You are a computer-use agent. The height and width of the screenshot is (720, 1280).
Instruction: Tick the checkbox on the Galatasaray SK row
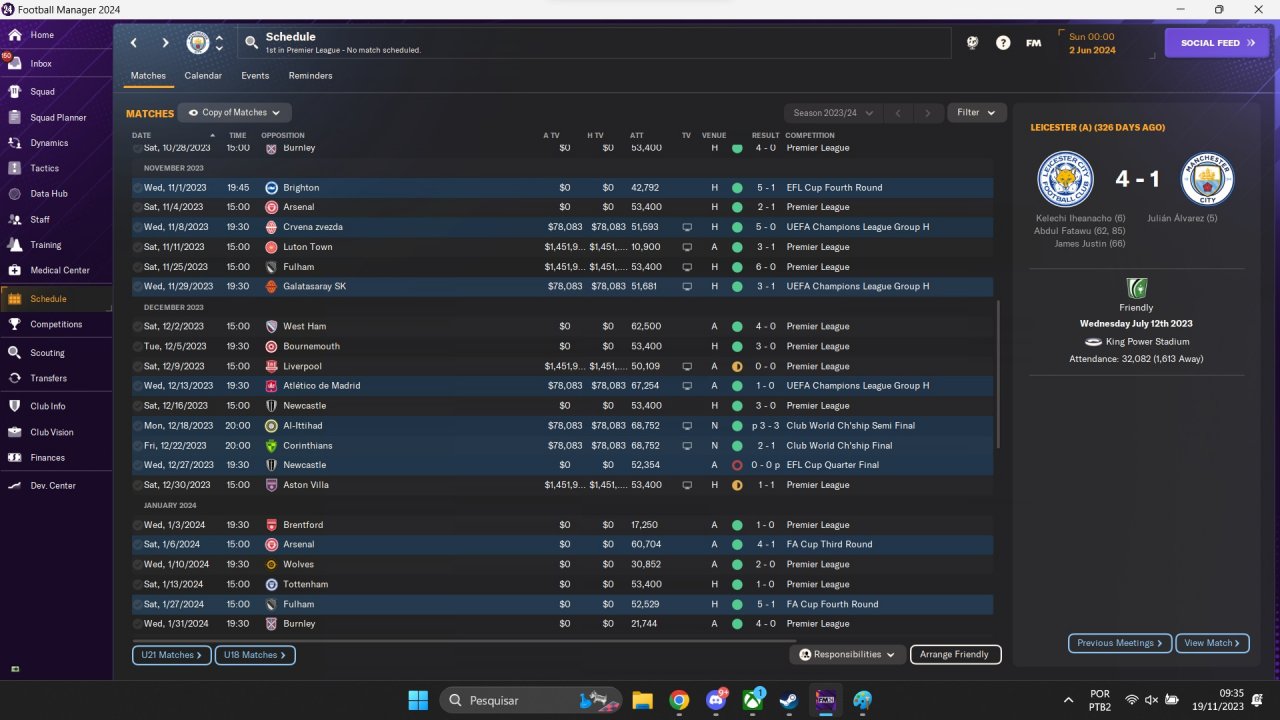click(x=138, y=286)
